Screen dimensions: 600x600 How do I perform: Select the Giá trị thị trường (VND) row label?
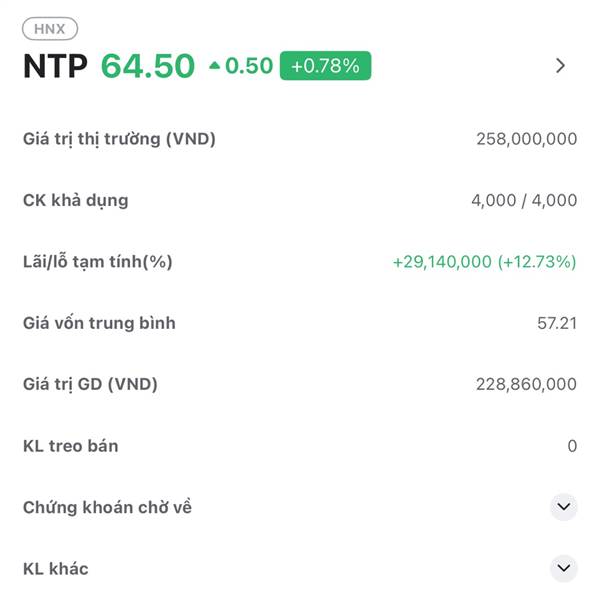(x=119, y=139)
